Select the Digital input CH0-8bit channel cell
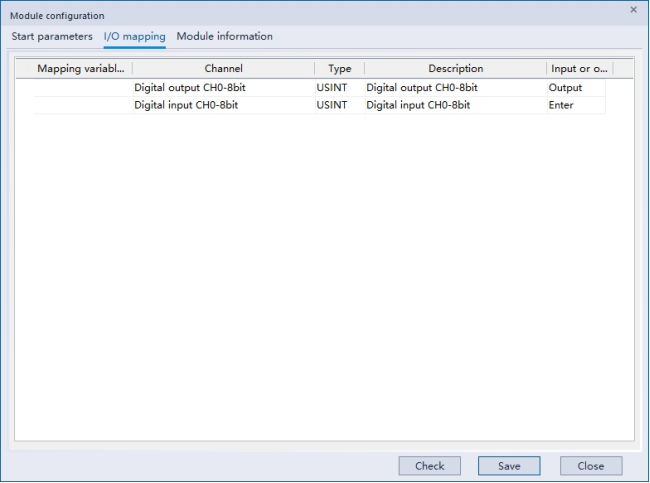The image size is (650, 483). click(x=186, y=105)
